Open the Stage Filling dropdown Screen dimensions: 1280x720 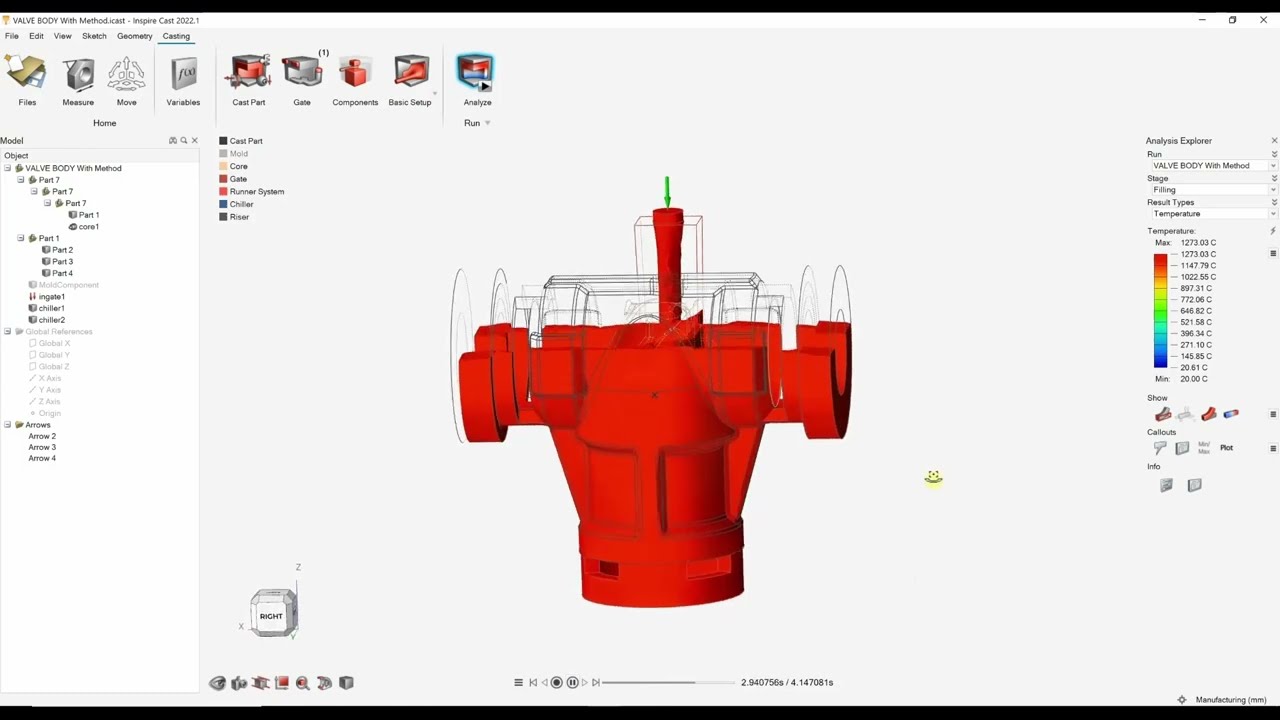(x=1213, y=190)
